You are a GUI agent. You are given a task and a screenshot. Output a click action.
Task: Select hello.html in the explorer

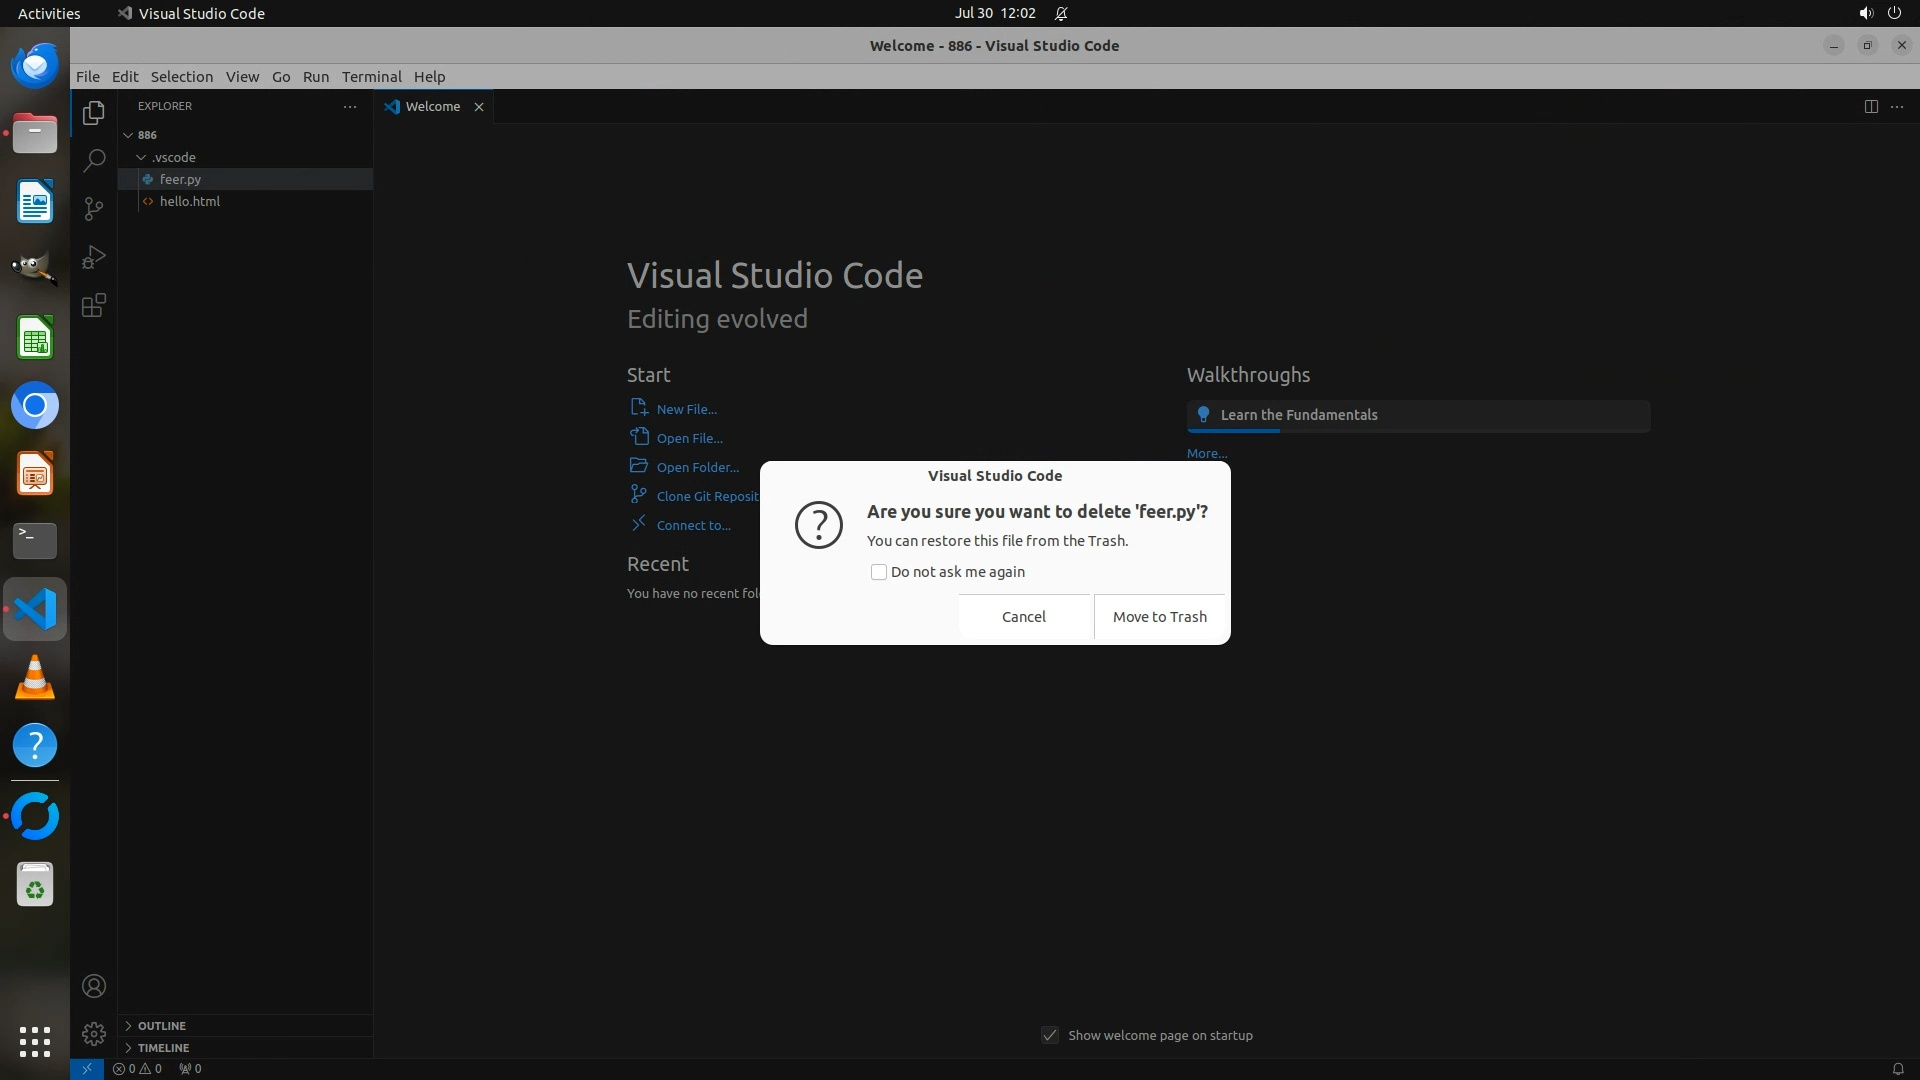(x=189, y=201)
